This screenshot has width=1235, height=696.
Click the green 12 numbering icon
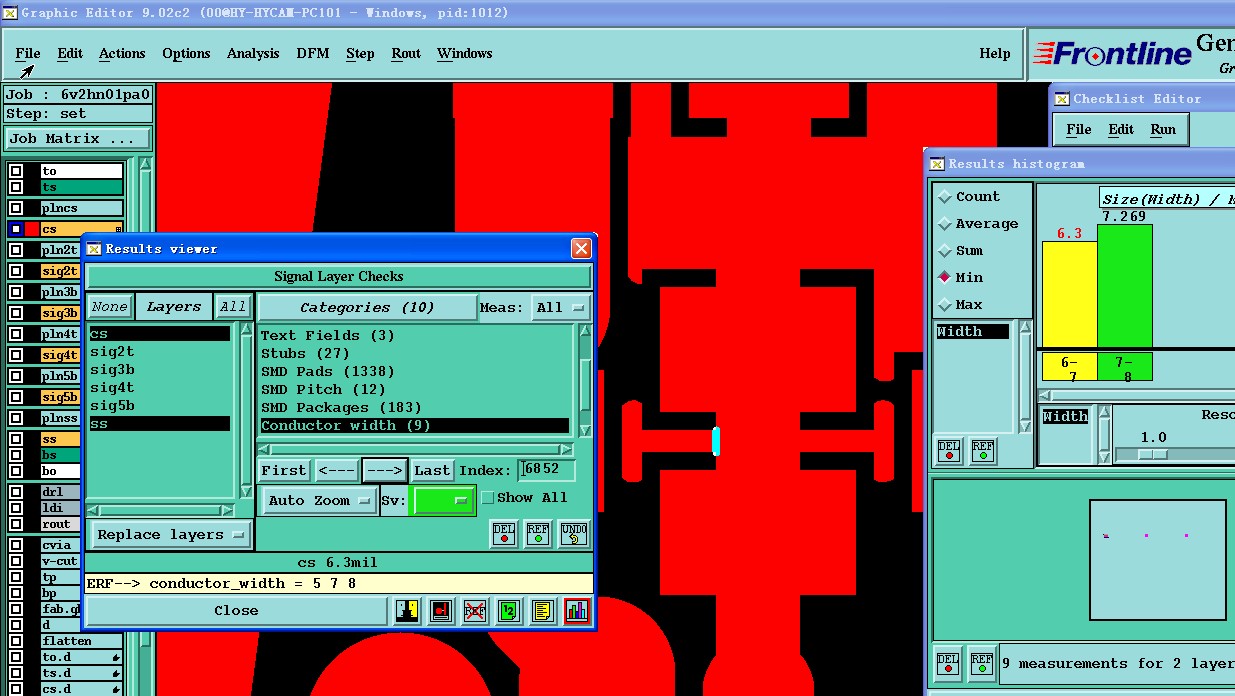pyautogui.click(x=509, y=610)
